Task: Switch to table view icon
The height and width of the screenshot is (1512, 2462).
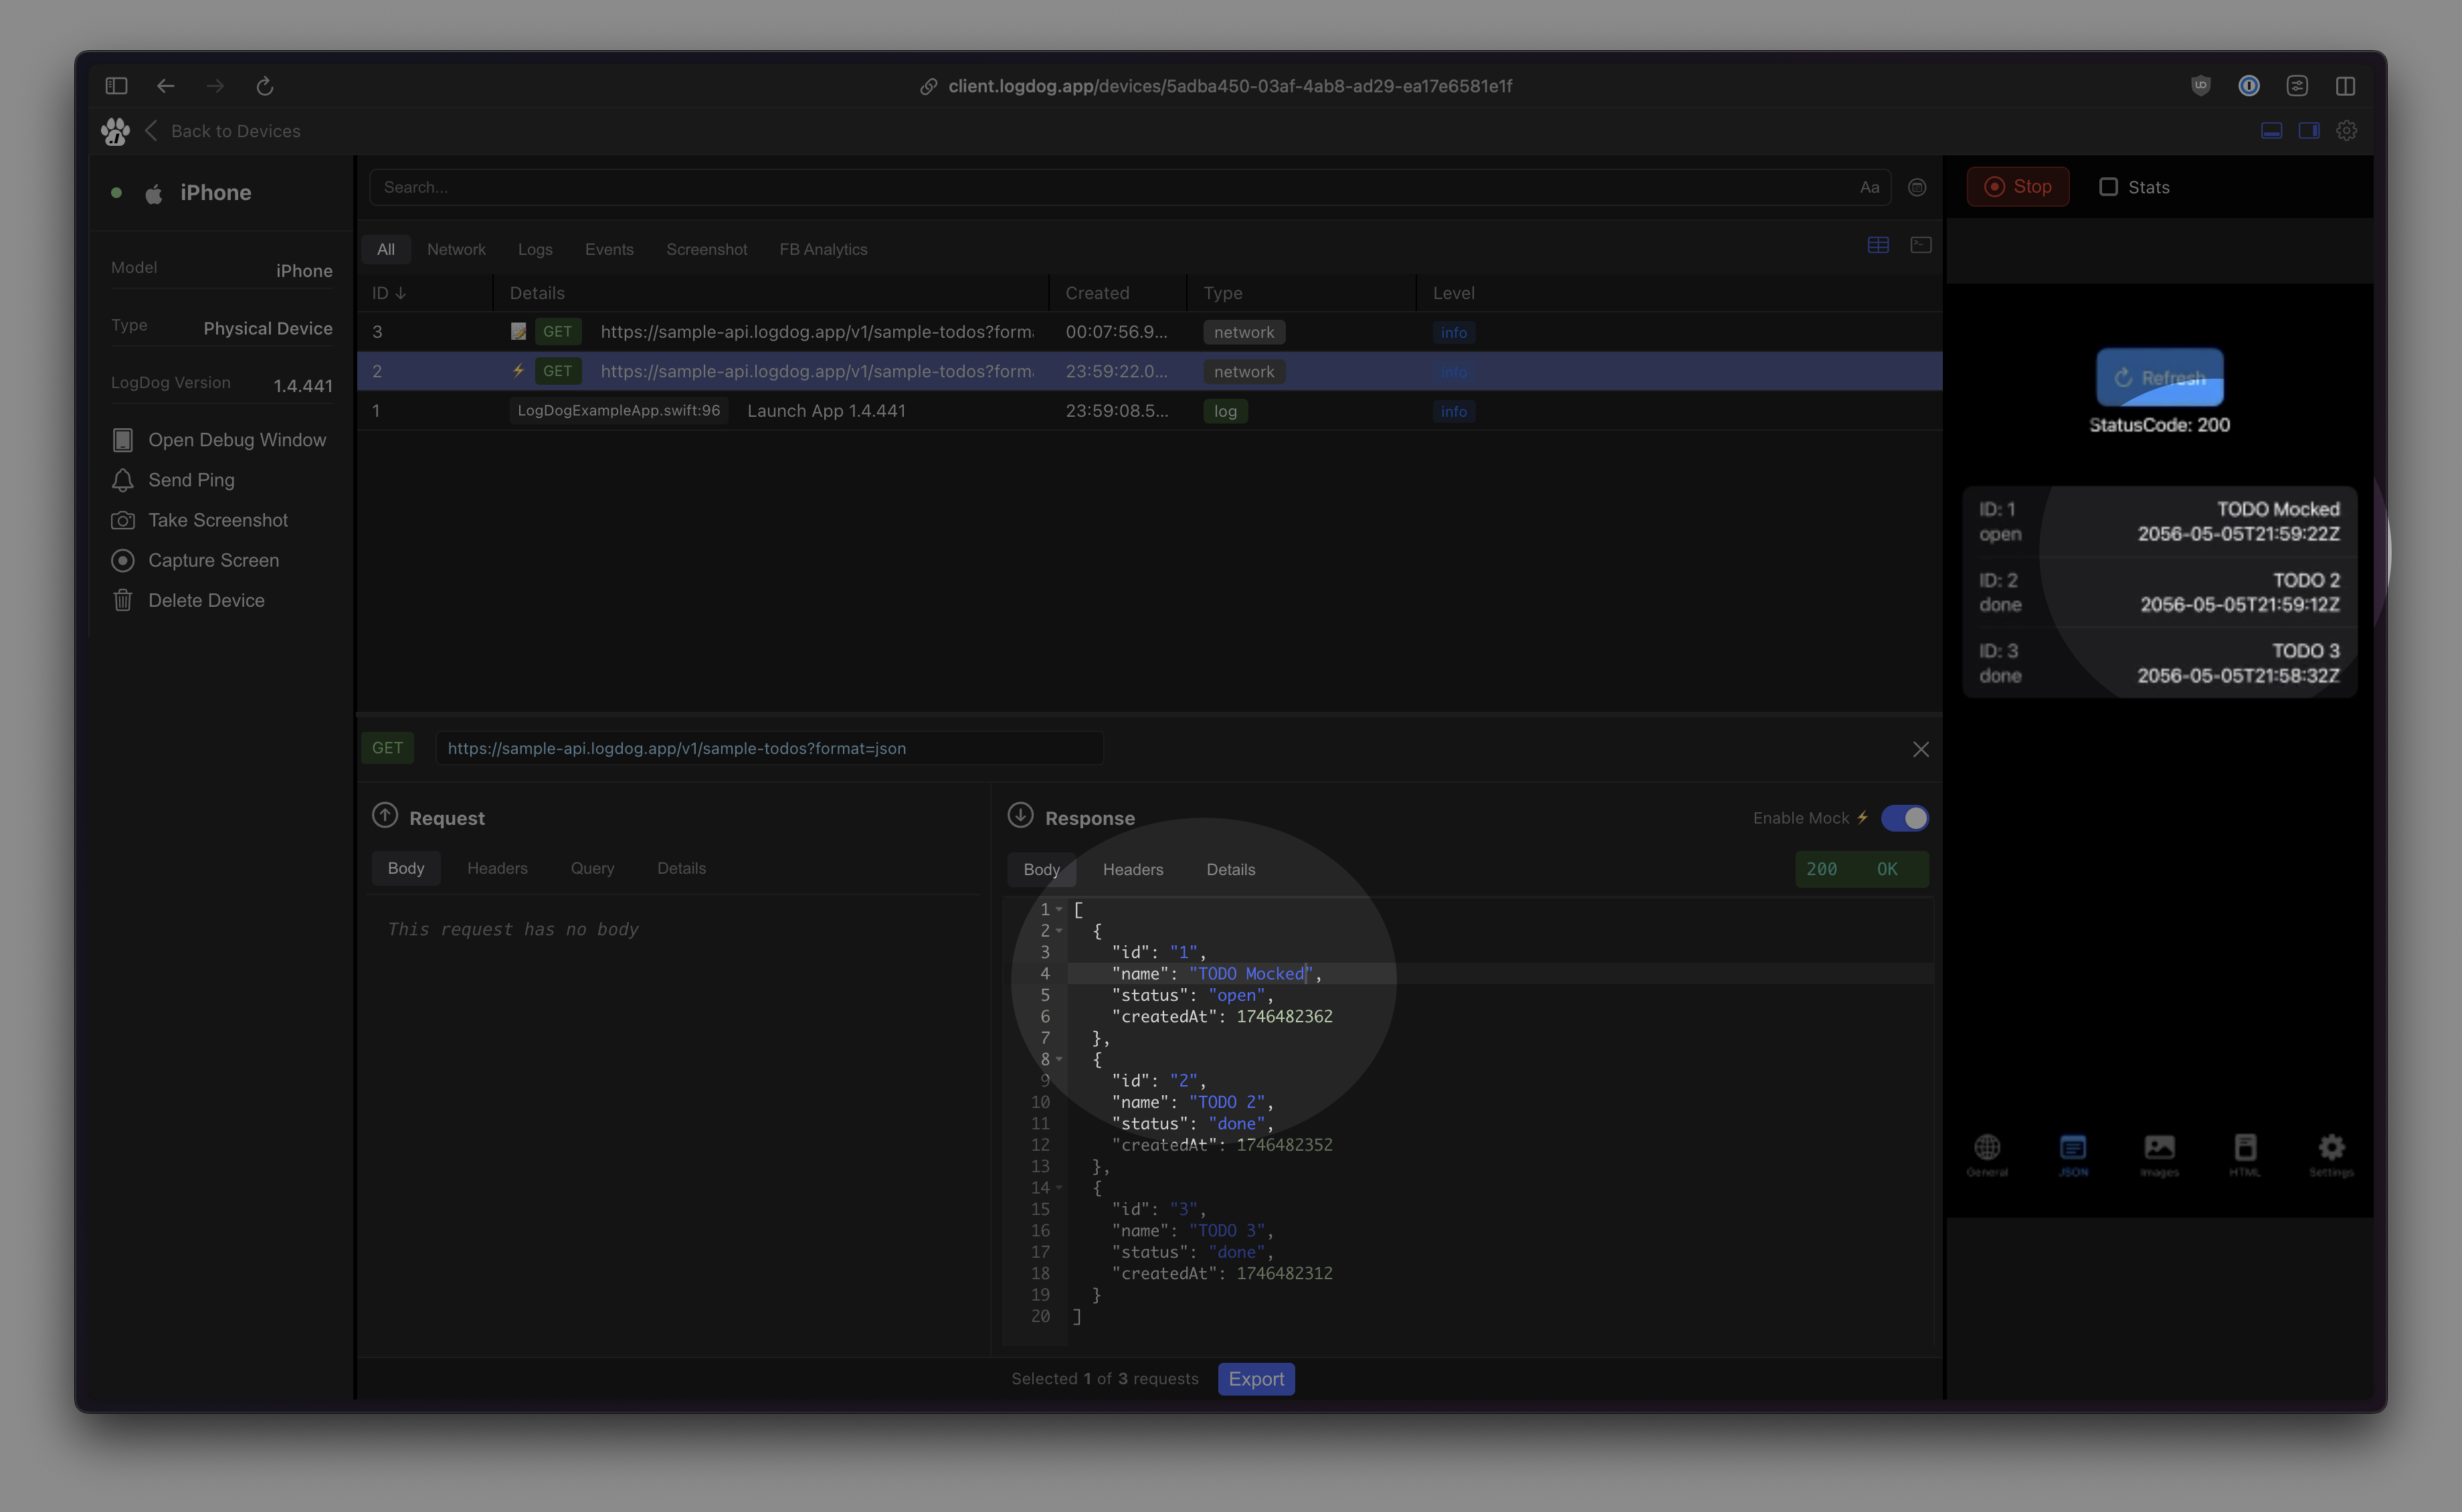Action: click(x=1878, y=245)
